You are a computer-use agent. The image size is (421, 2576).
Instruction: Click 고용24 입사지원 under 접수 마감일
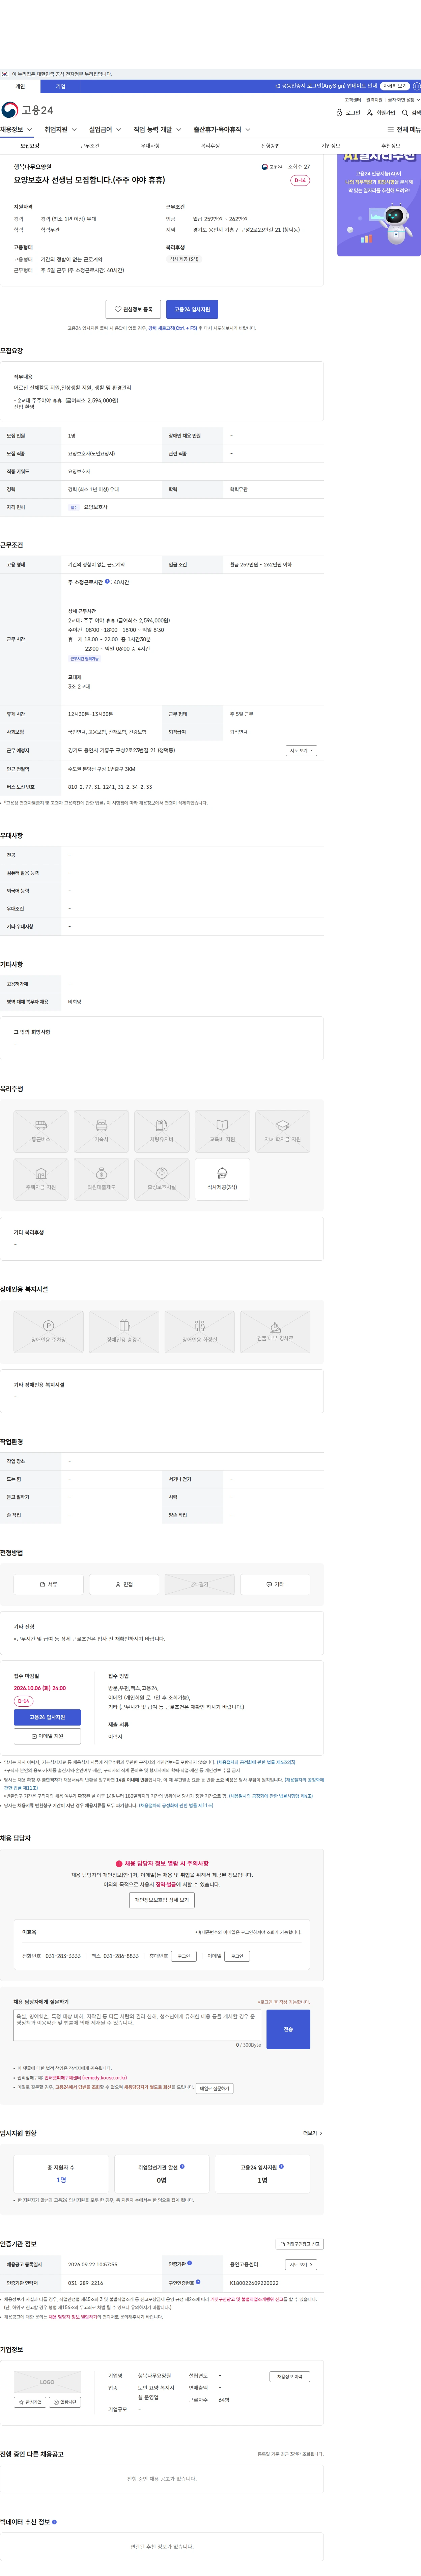click(47, 1717)
